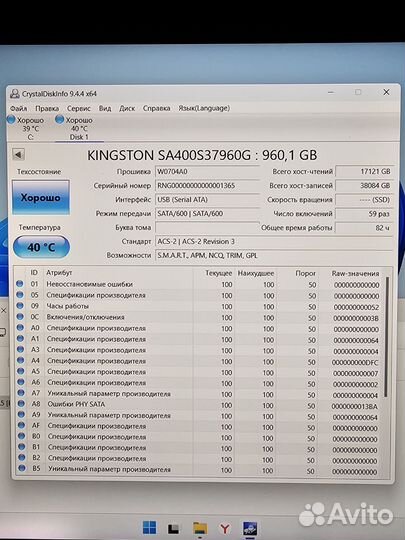Click the Режим передачи field SATA/600
The image size is (405, 540).
207,214
